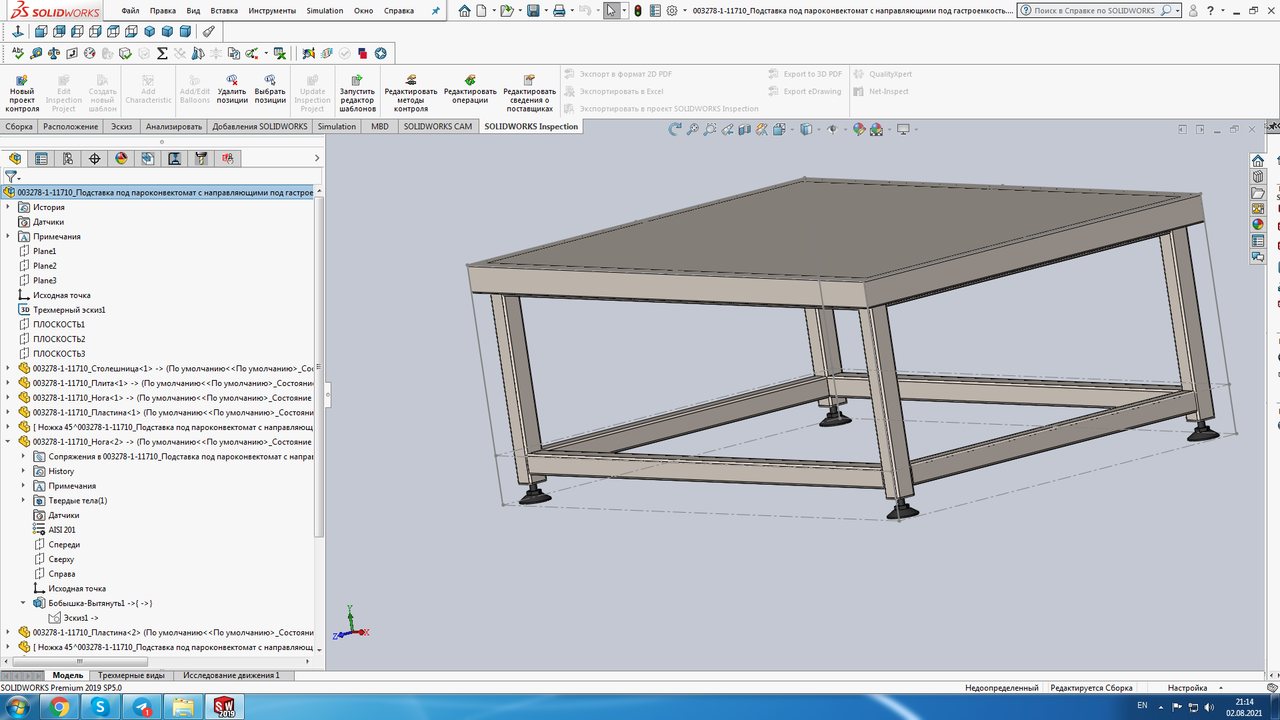This screenshot has width=1280, height=720.
Task: Open the Options gear icon
Action: (x=671, y=11)
